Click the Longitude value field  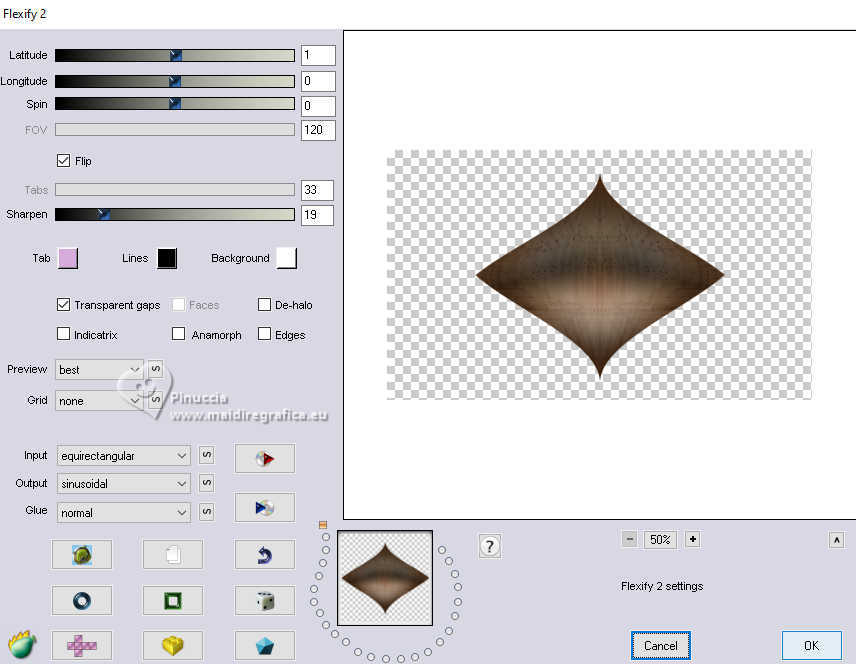(x=318, y=81)
